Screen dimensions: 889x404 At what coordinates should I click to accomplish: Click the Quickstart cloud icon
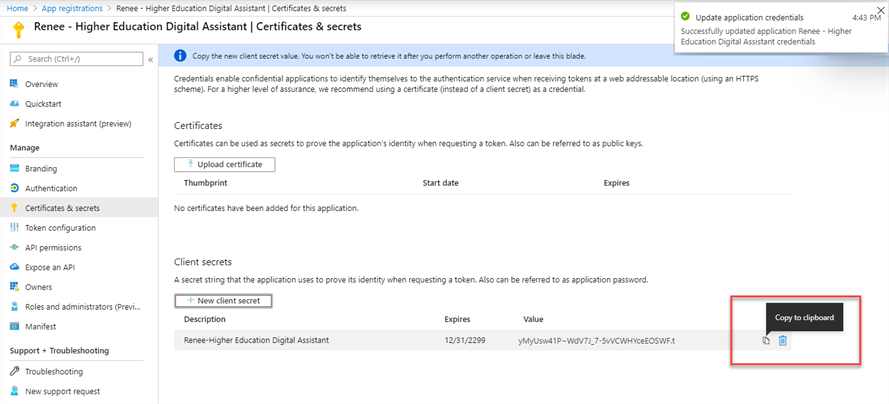tap(15, 104)
